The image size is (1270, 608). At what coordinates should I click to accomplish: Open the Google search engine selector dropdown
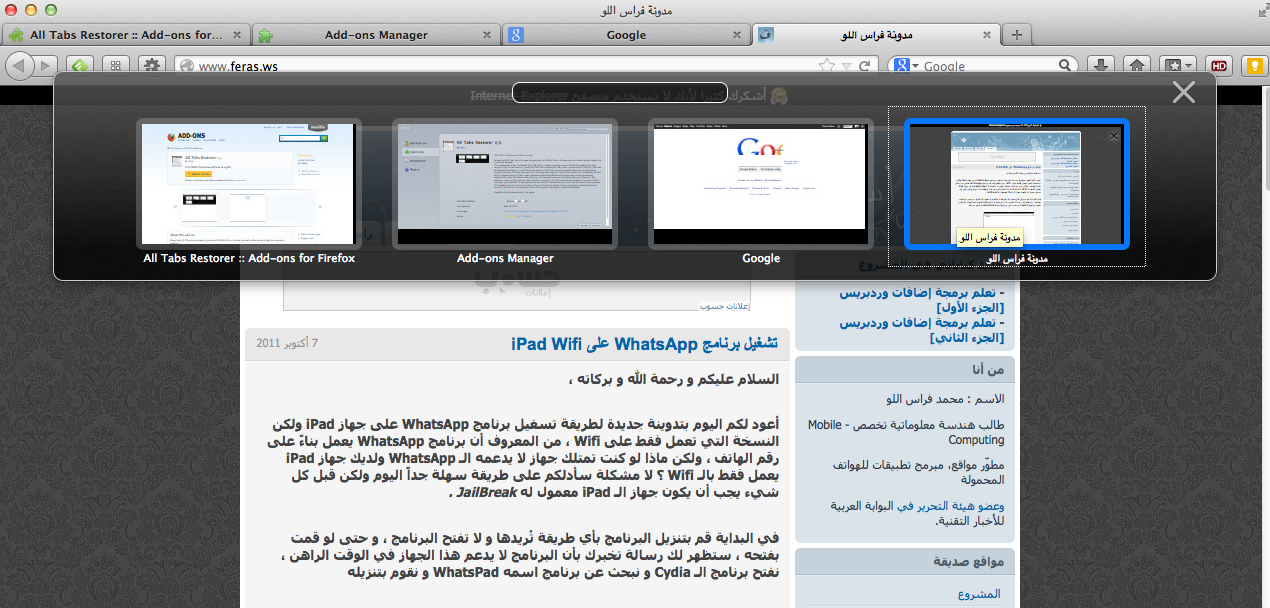tap(904, 66)
